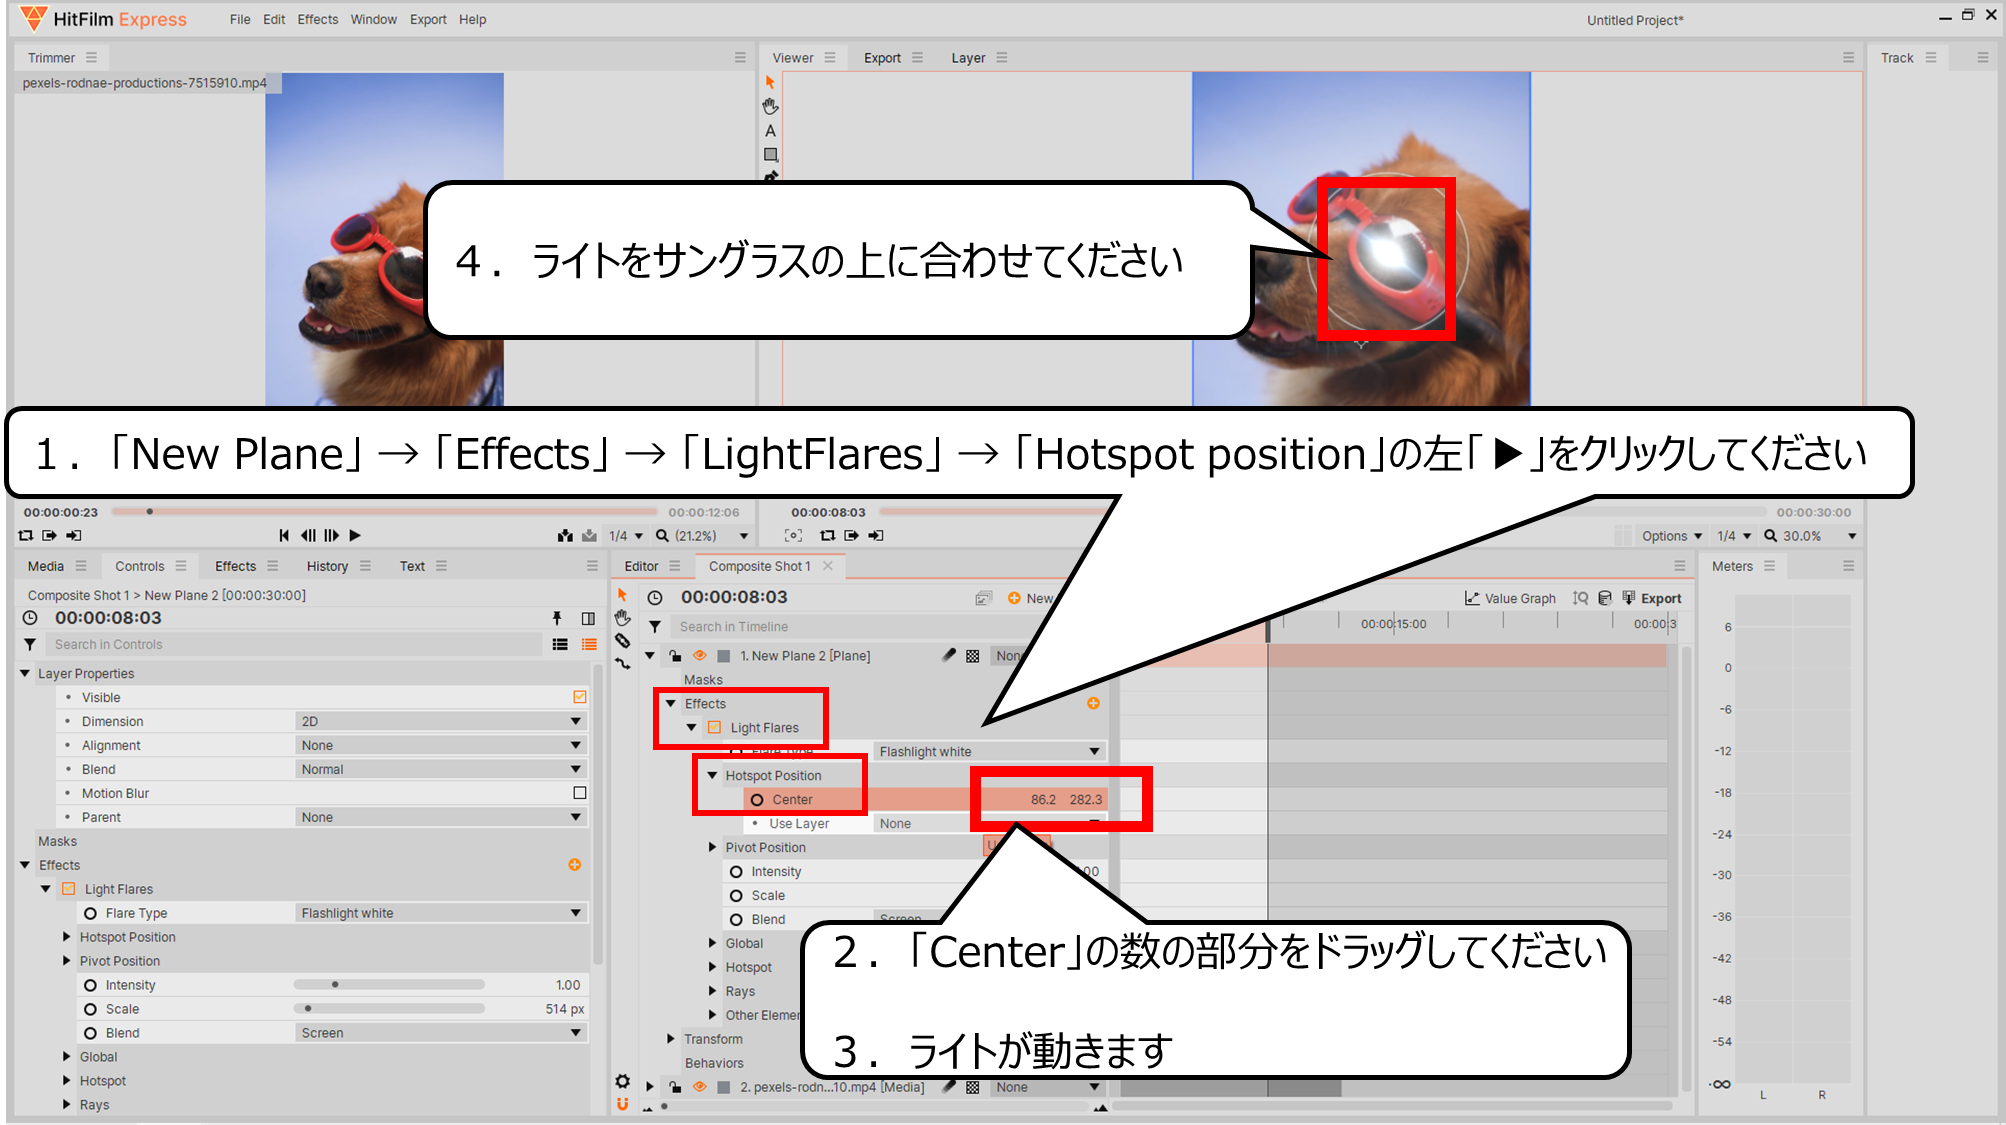Click the Value Graph button

click(1510, 599)
